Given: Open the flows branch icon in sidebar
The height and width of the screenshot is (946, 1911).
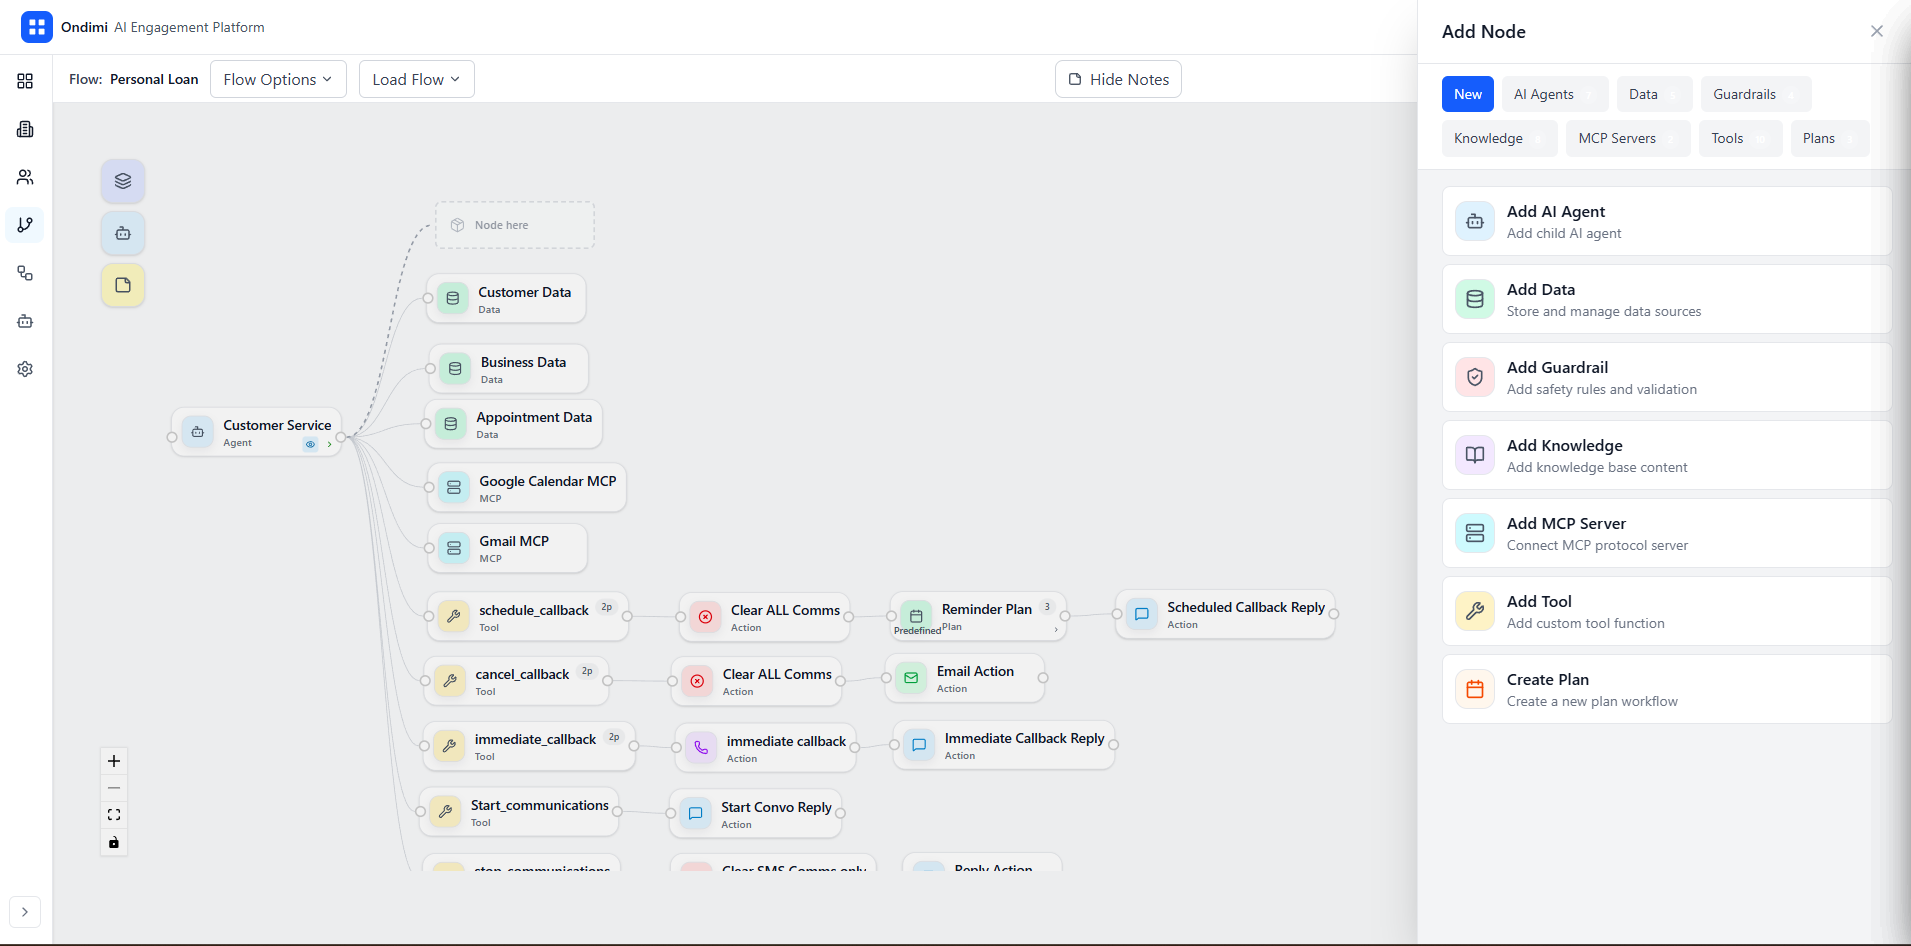Looking at the screenshot, I should coord(25,225).
